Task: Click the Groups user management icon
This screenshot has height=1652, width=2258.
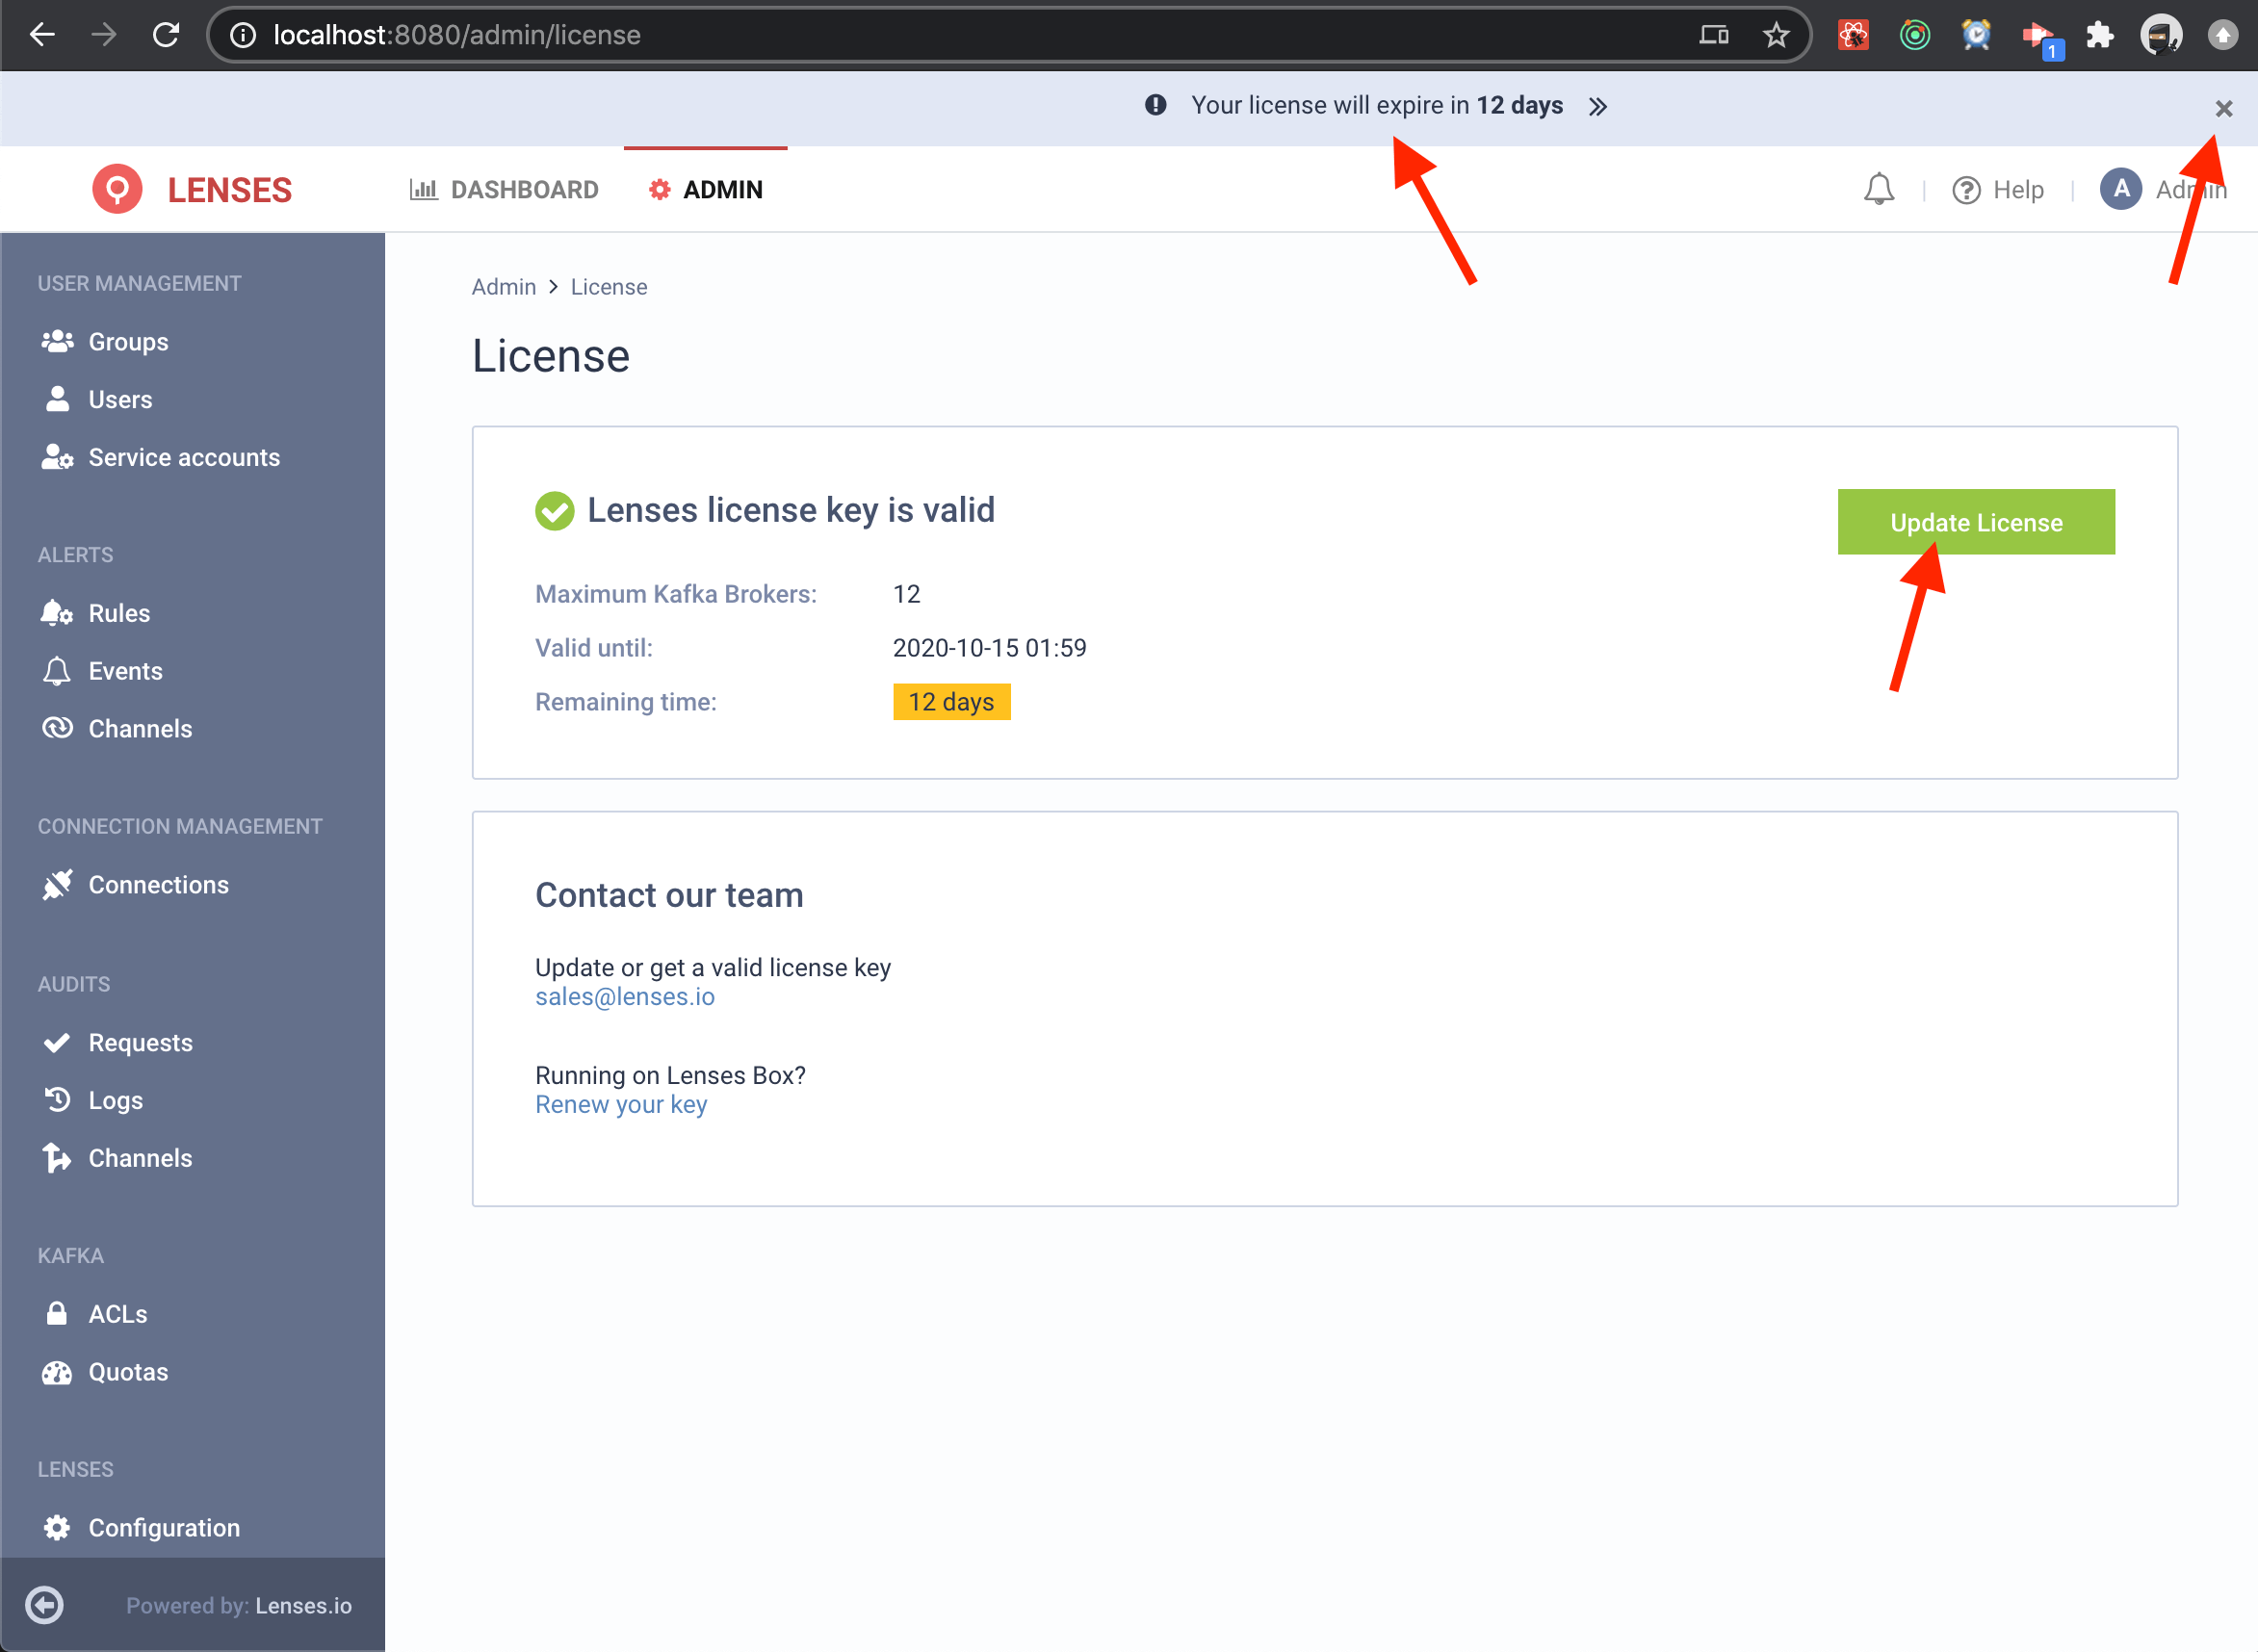Action: 60,340
